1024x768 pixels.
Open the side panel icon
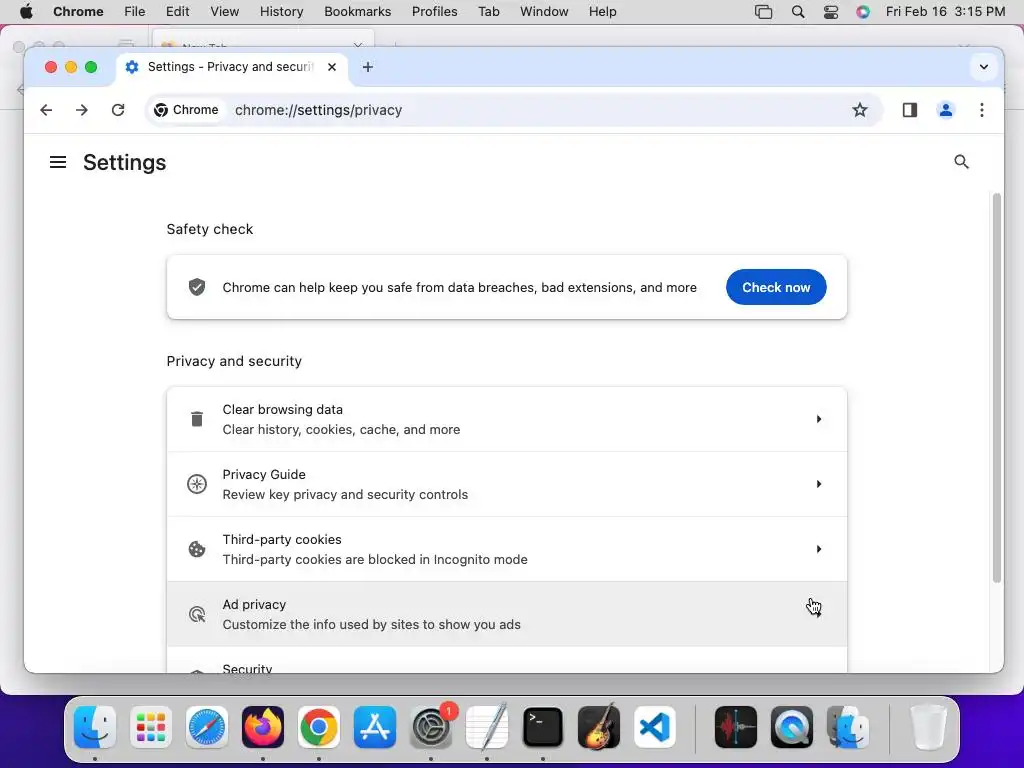[910, 110]
